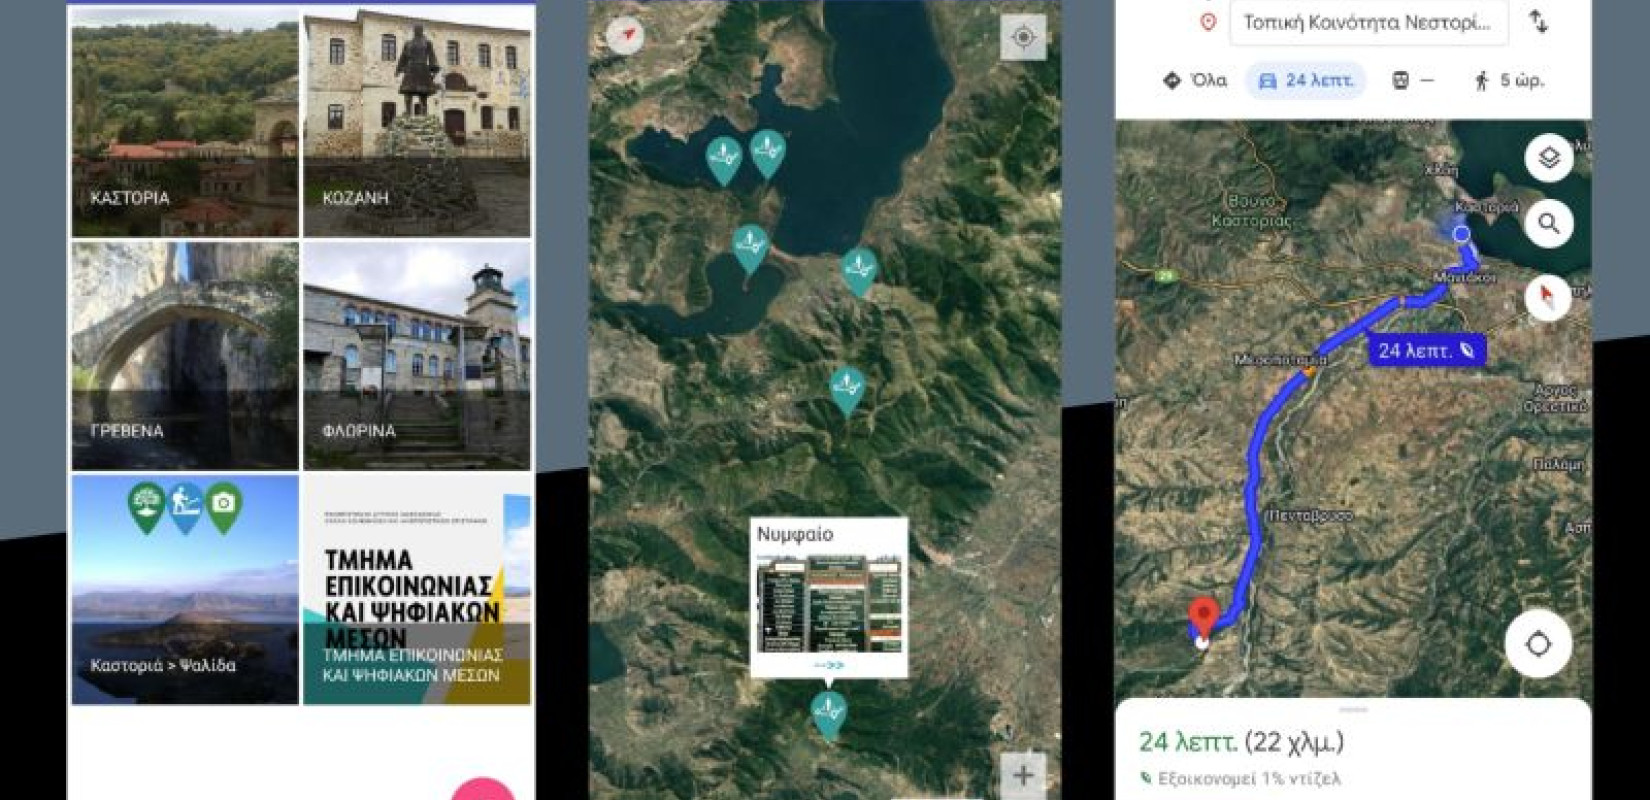The image size is (1650, 800).
Task: Edit destination field Τοπική Κοινότητα Νεστορί
Action: (1367, 23)
